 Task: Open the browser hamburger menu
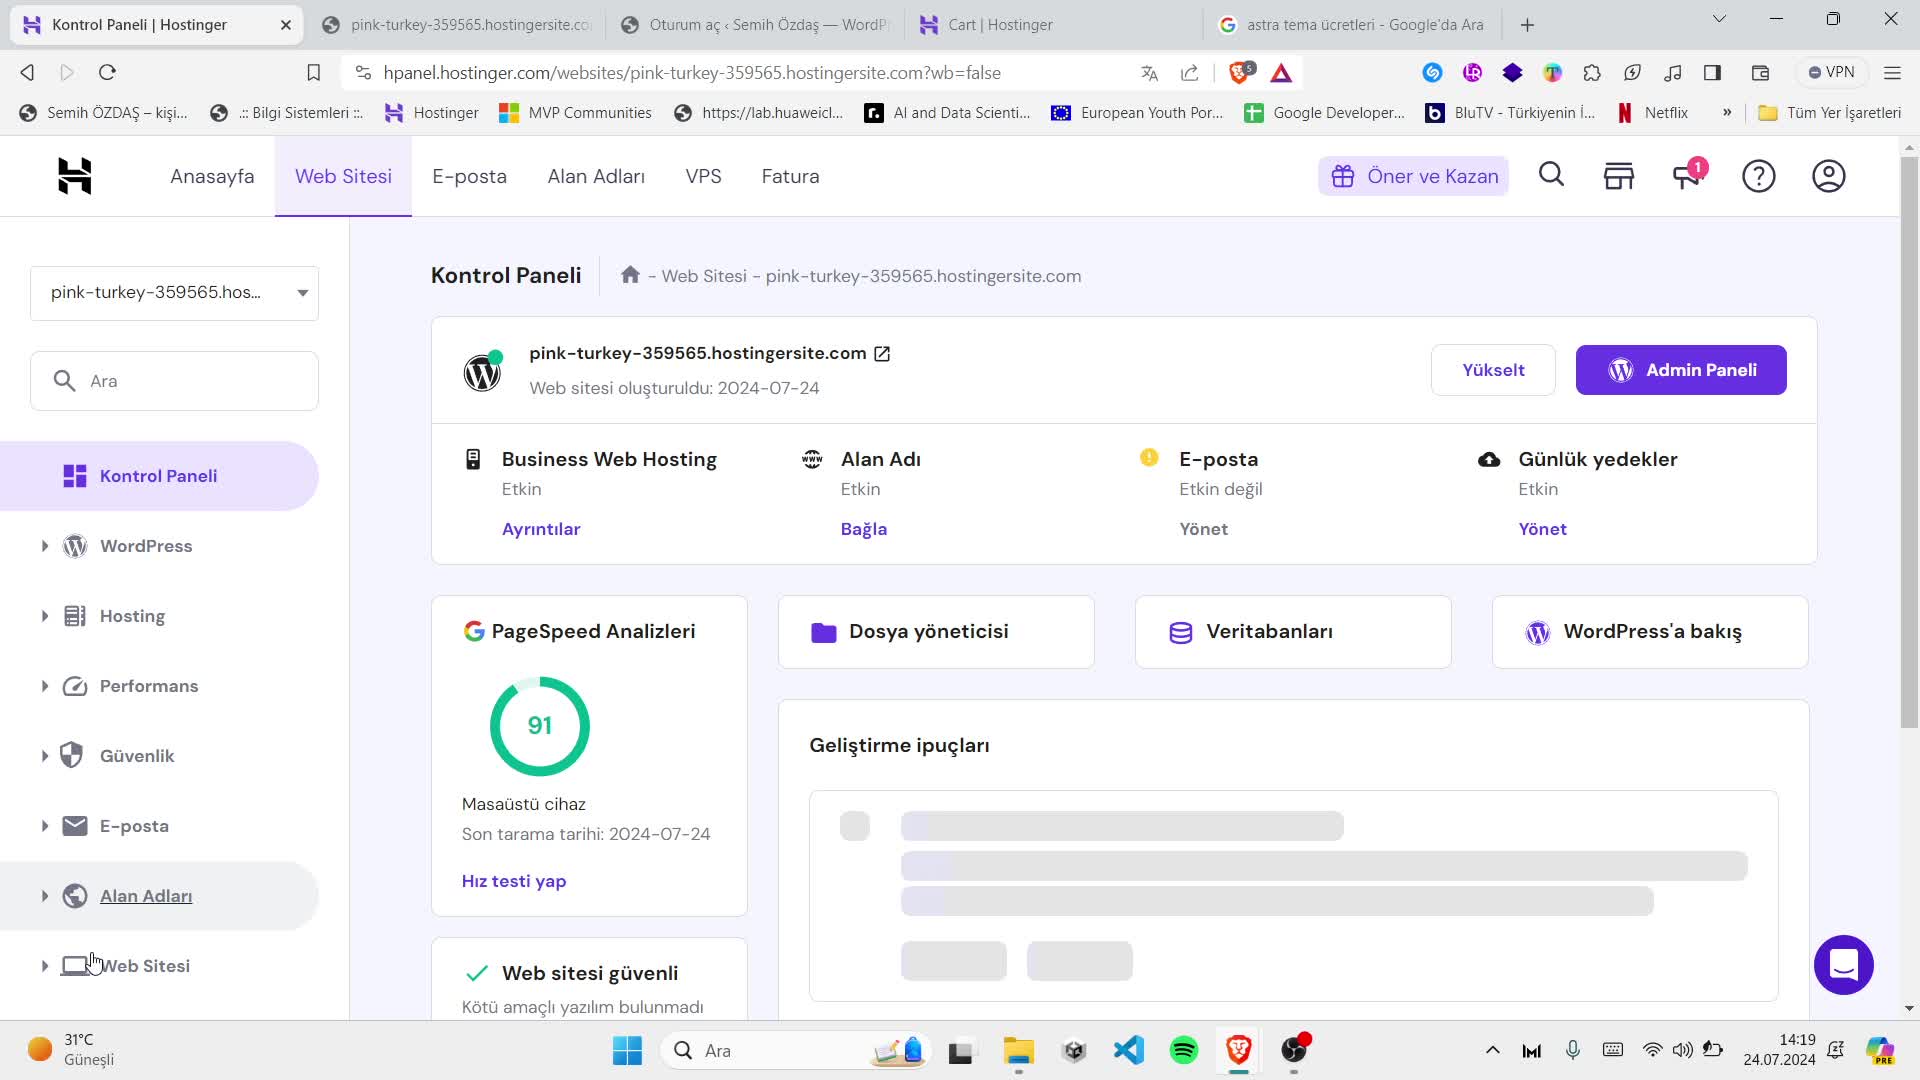pyautogui.click(x=1892, y=73)
